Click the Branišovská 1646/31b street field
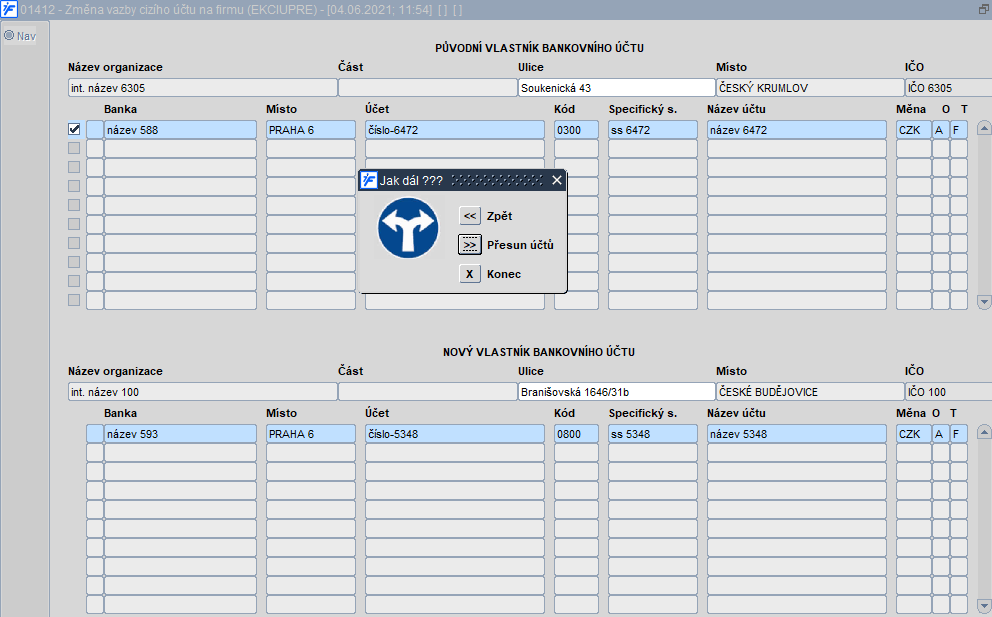 coord(616,392)
